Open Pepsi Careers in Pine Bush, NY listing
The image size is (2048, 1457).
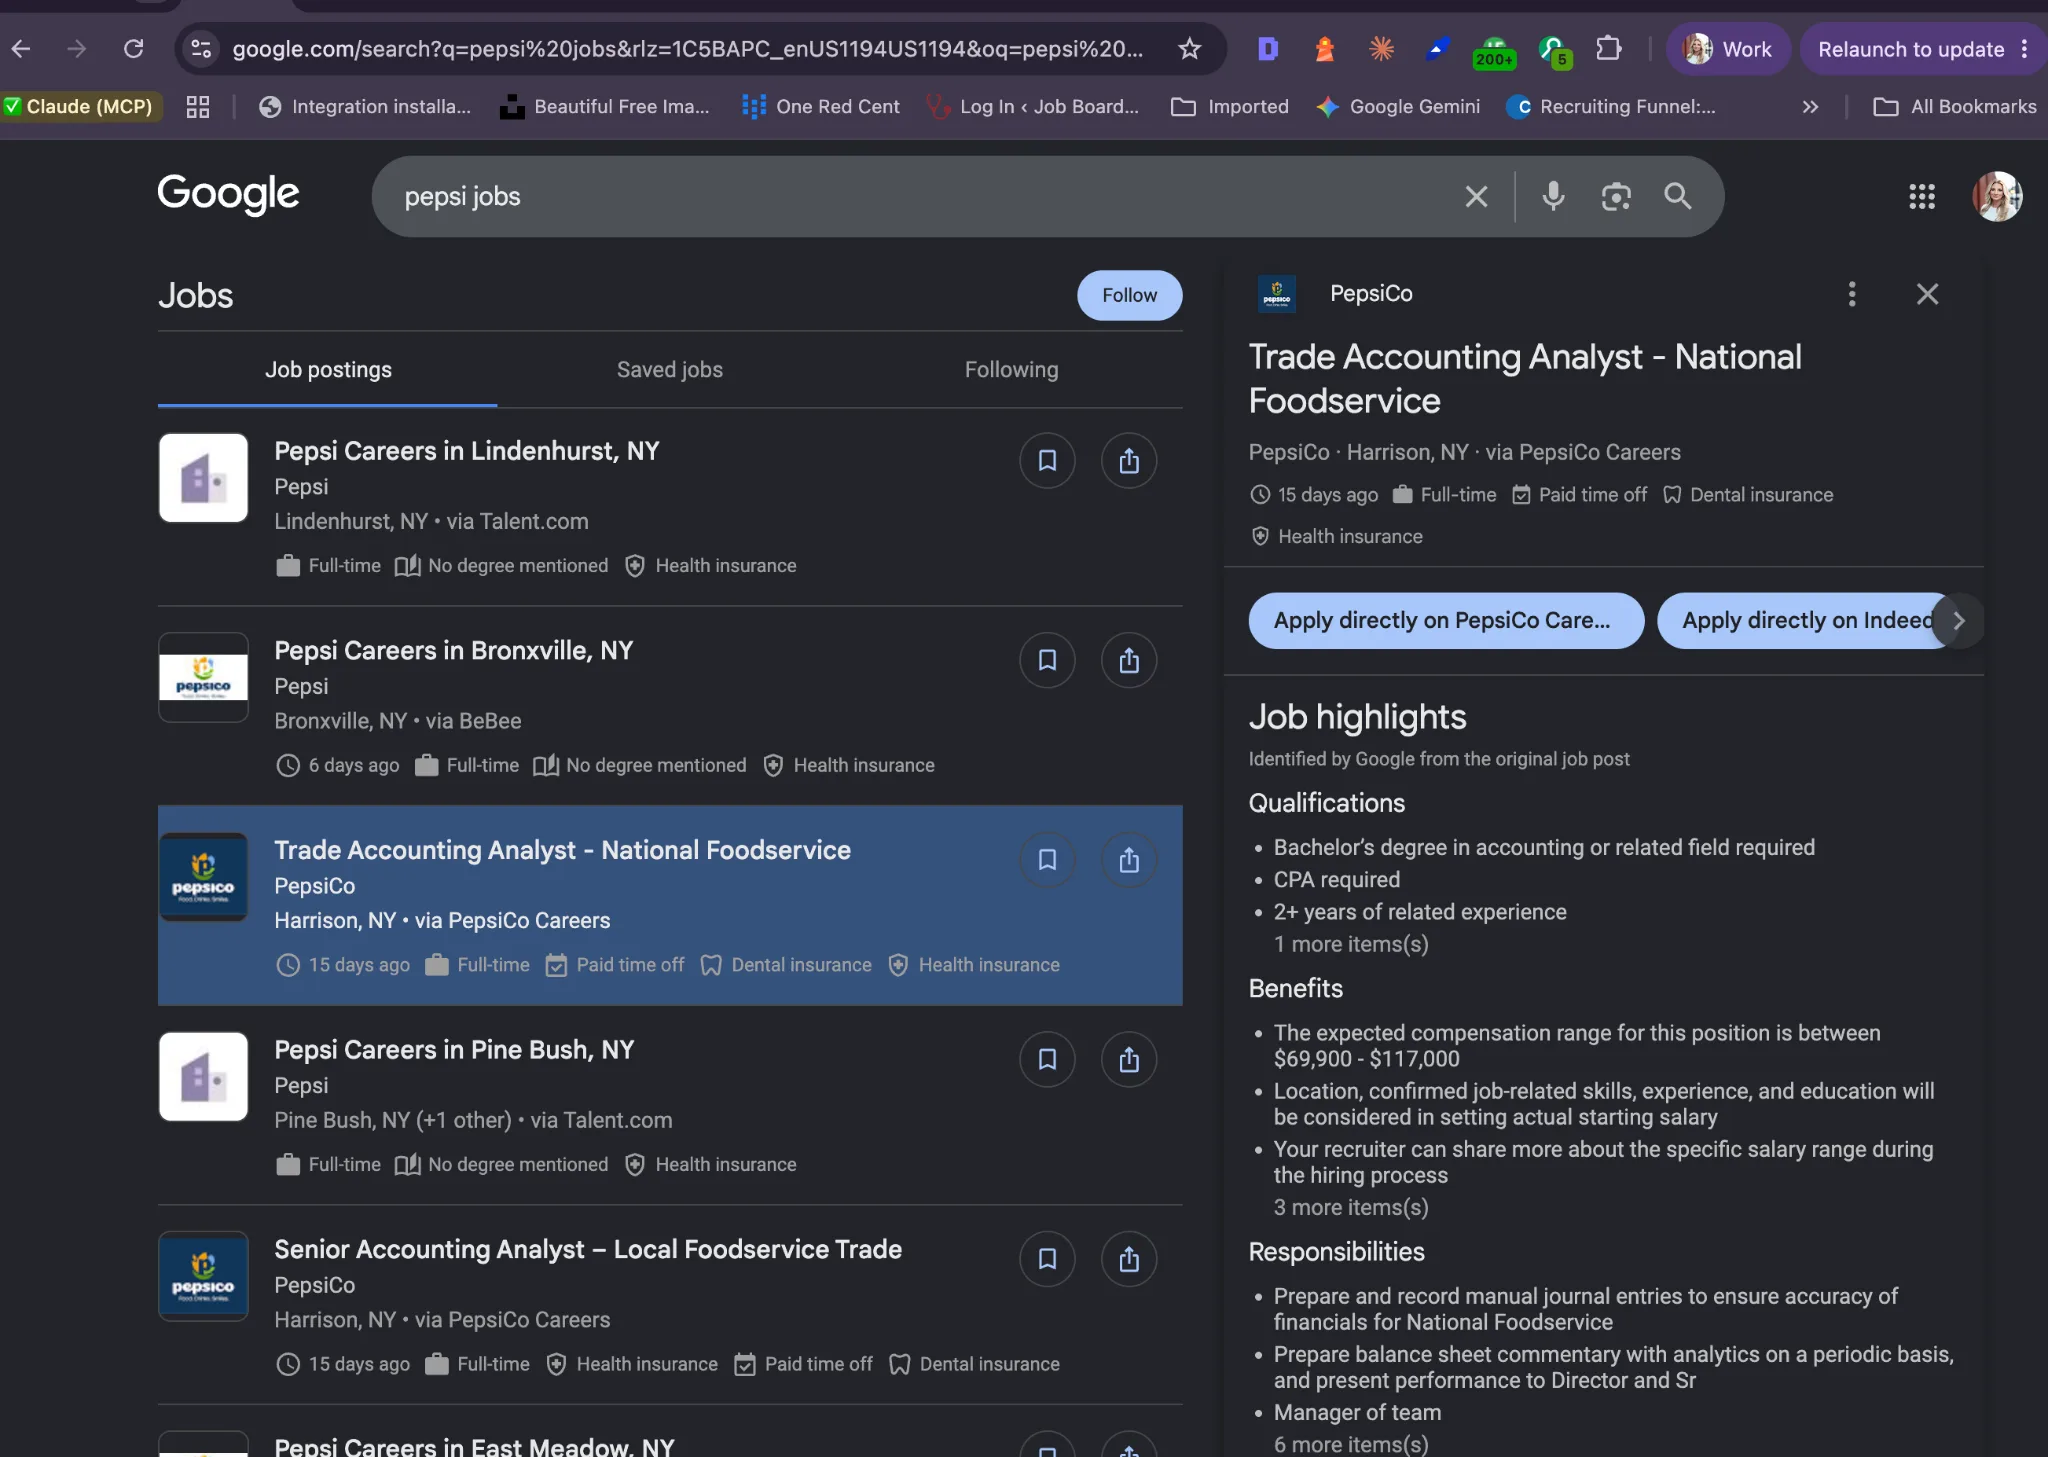[454, 1050]
